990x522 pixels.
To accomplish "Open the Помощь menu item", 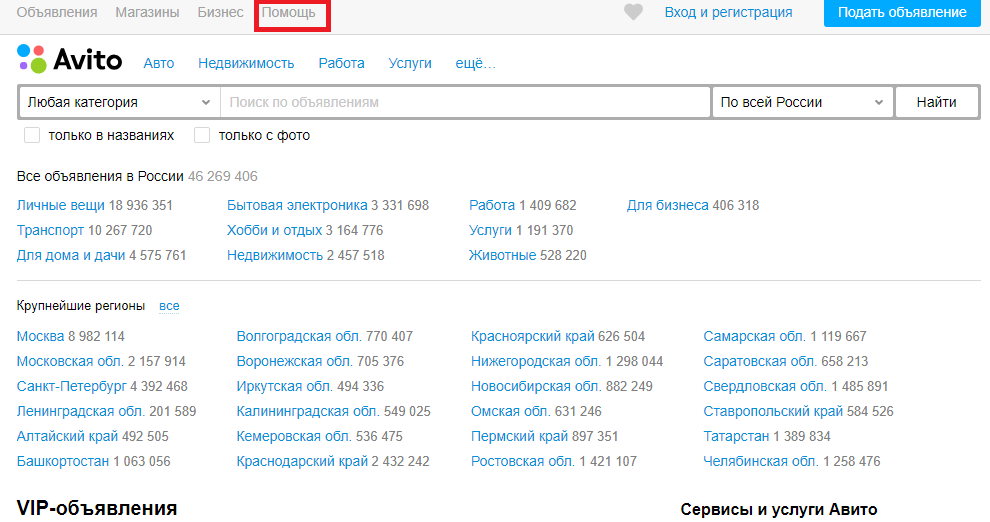I will [x=288, y=13].
